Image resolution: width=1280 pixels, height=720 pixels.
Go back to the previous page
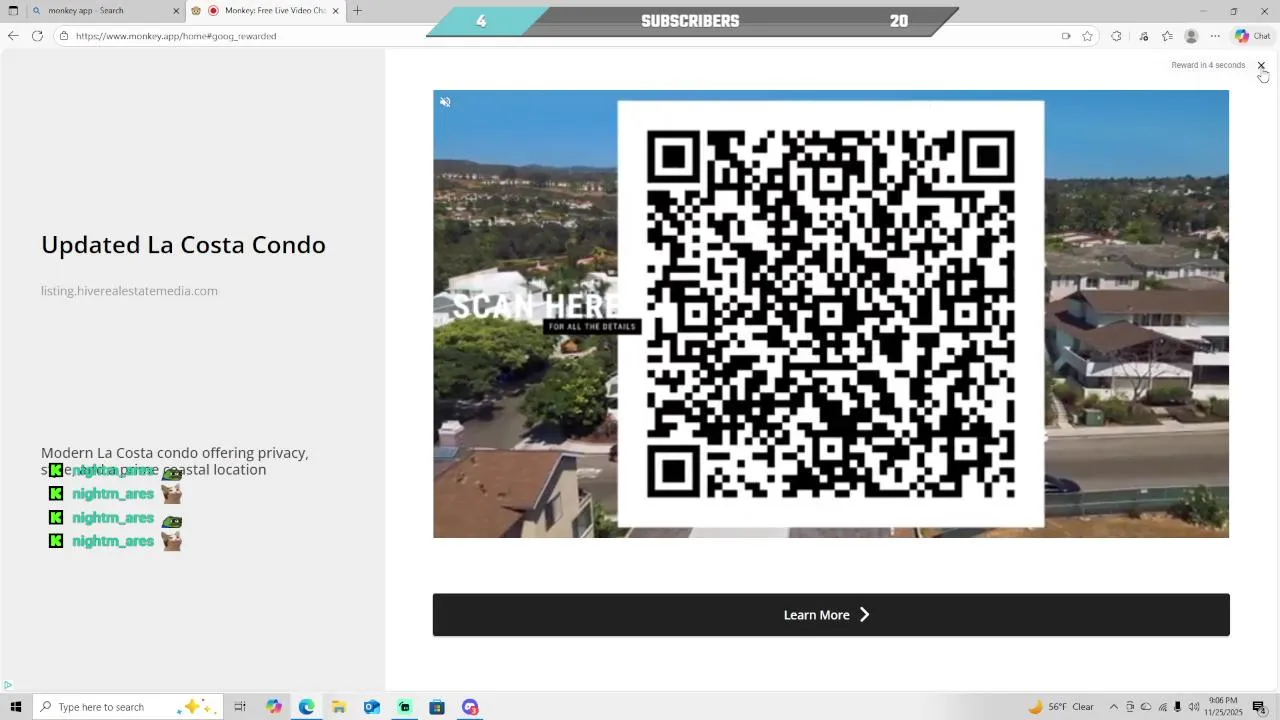(13, 36)
